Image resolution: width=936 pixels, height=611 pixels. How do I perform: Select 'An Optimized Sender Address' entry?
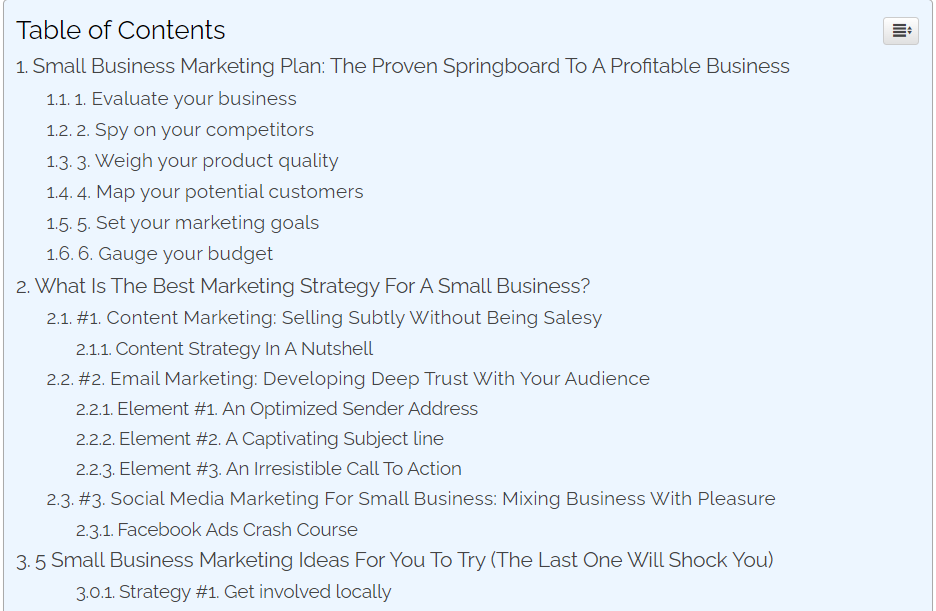coord(277,409)
